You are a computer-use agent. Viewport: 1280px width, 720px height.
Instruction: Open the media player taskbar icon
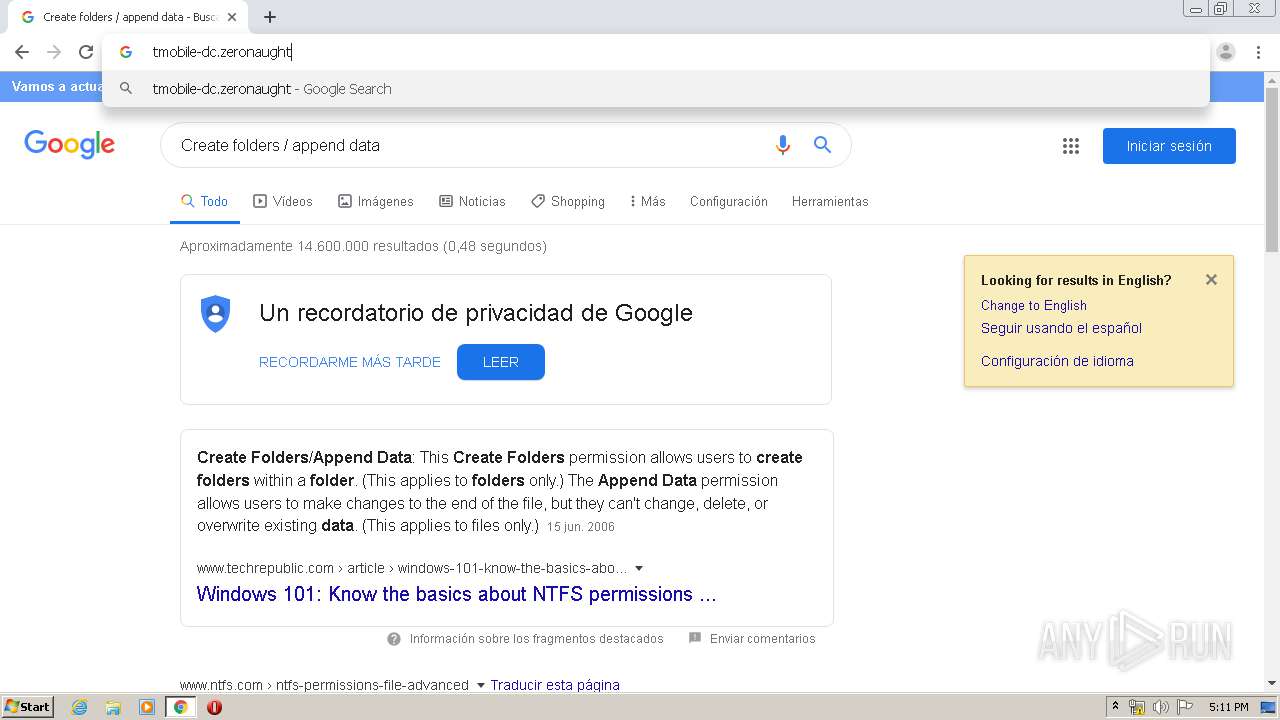click(x=147, y=707)
